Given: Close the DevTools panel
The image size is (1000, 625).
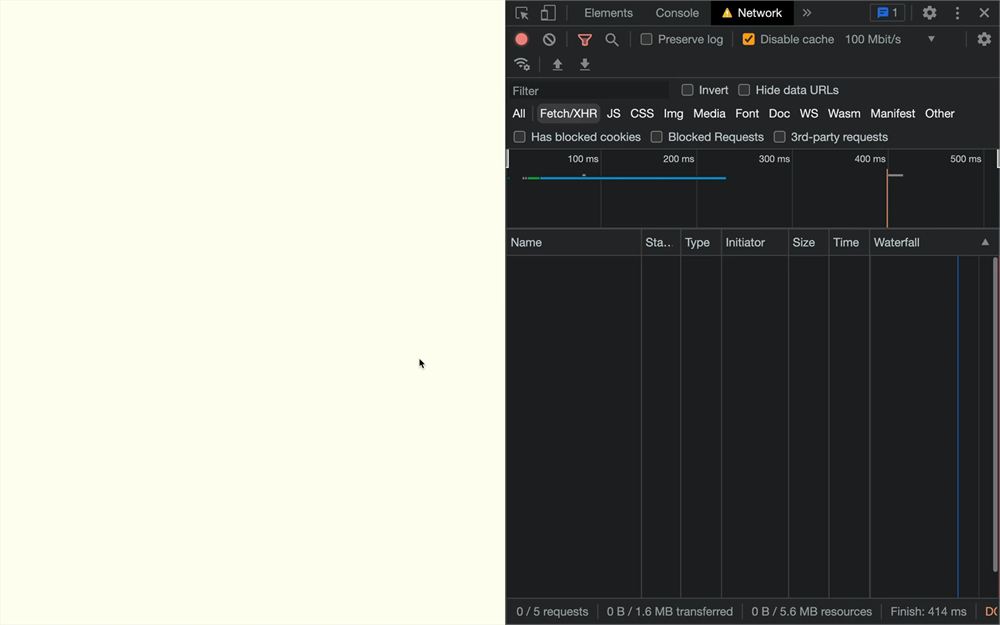Looking at the screenshot, I should (x=984, y=13).
